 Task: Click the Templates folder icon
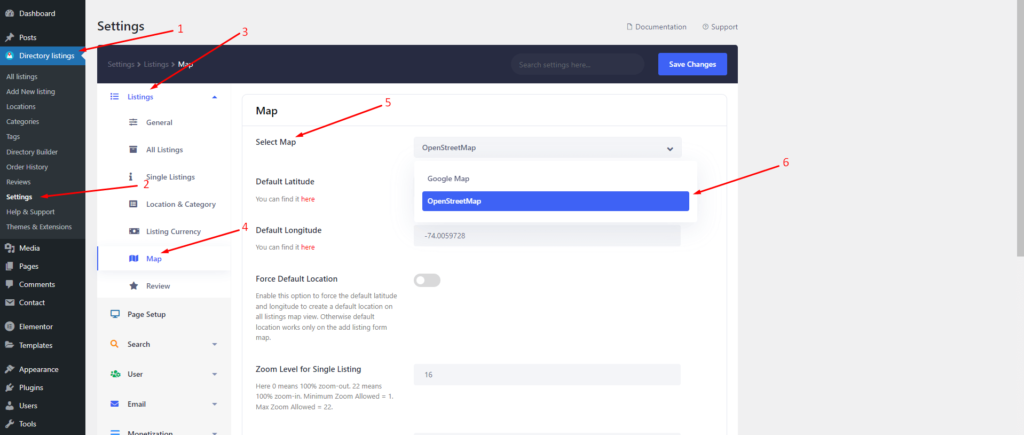tap(9, 345)
